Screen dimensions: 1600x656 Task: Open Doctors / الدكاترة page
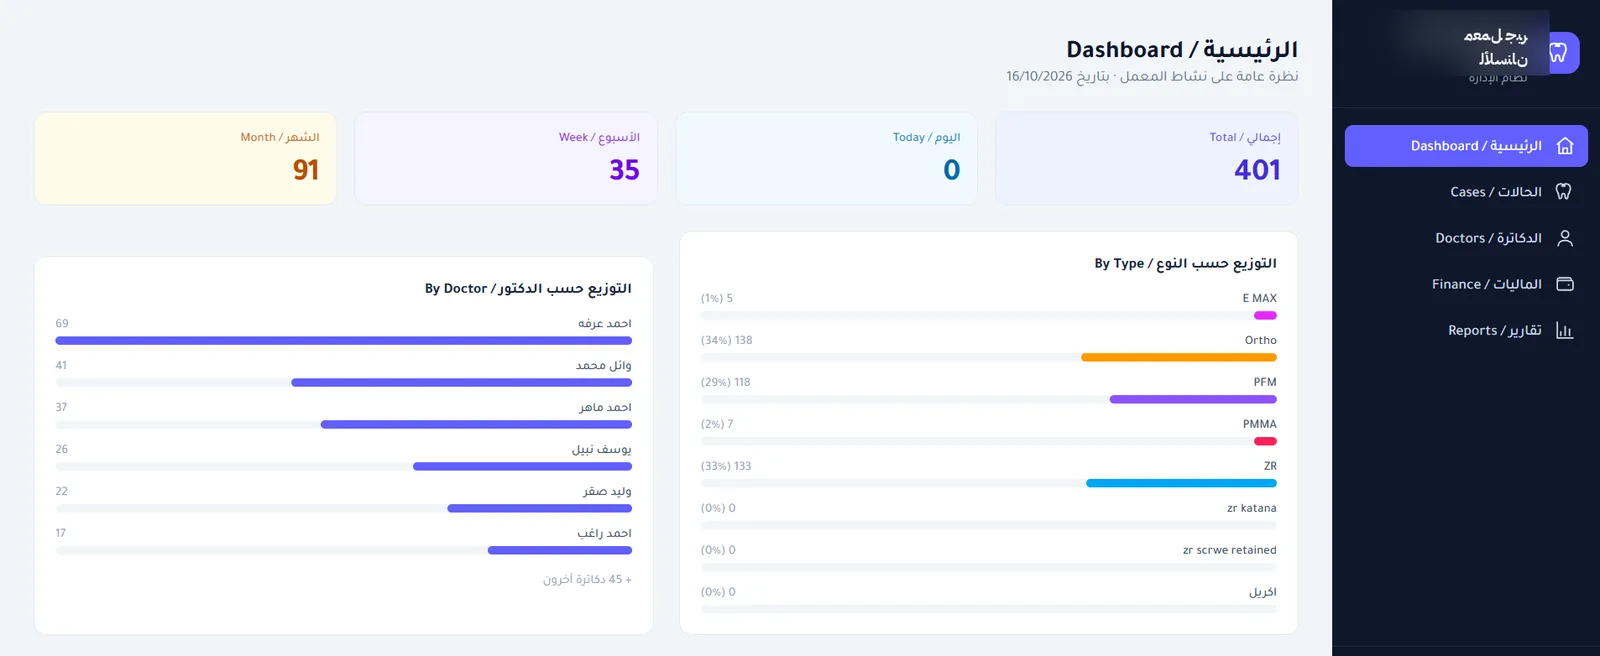click(1466, 238)
